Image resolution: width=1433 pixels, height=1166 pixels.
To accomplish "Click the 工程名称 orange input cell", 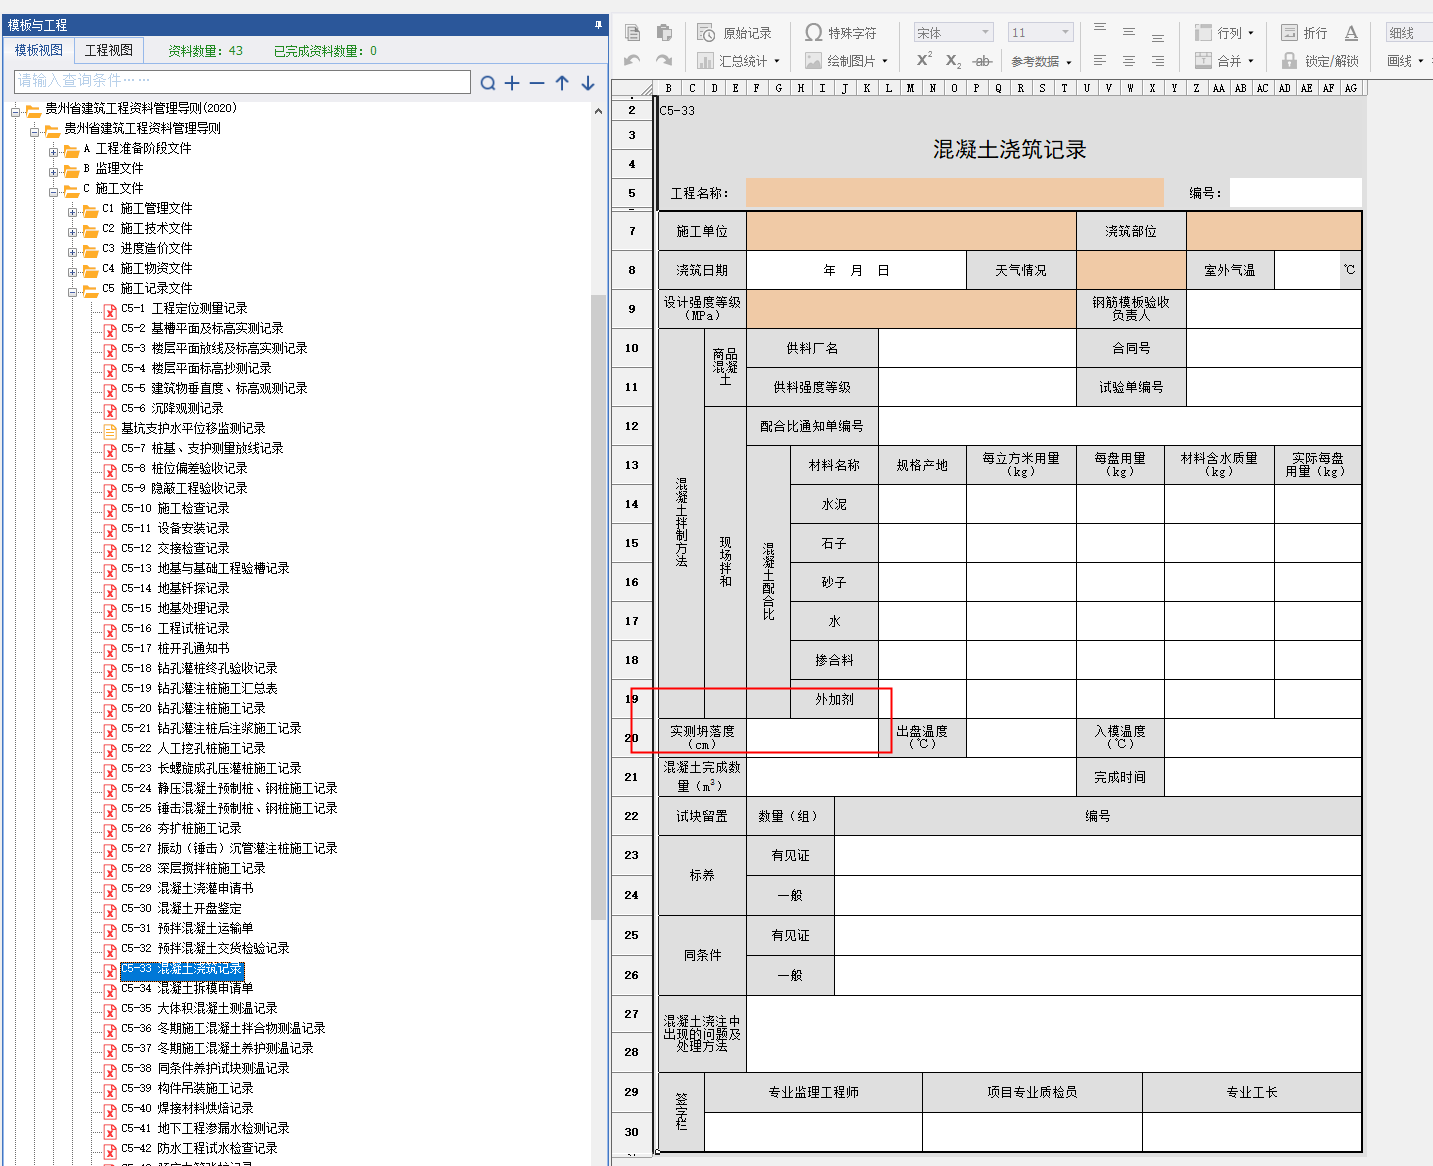I will [954, 193].
